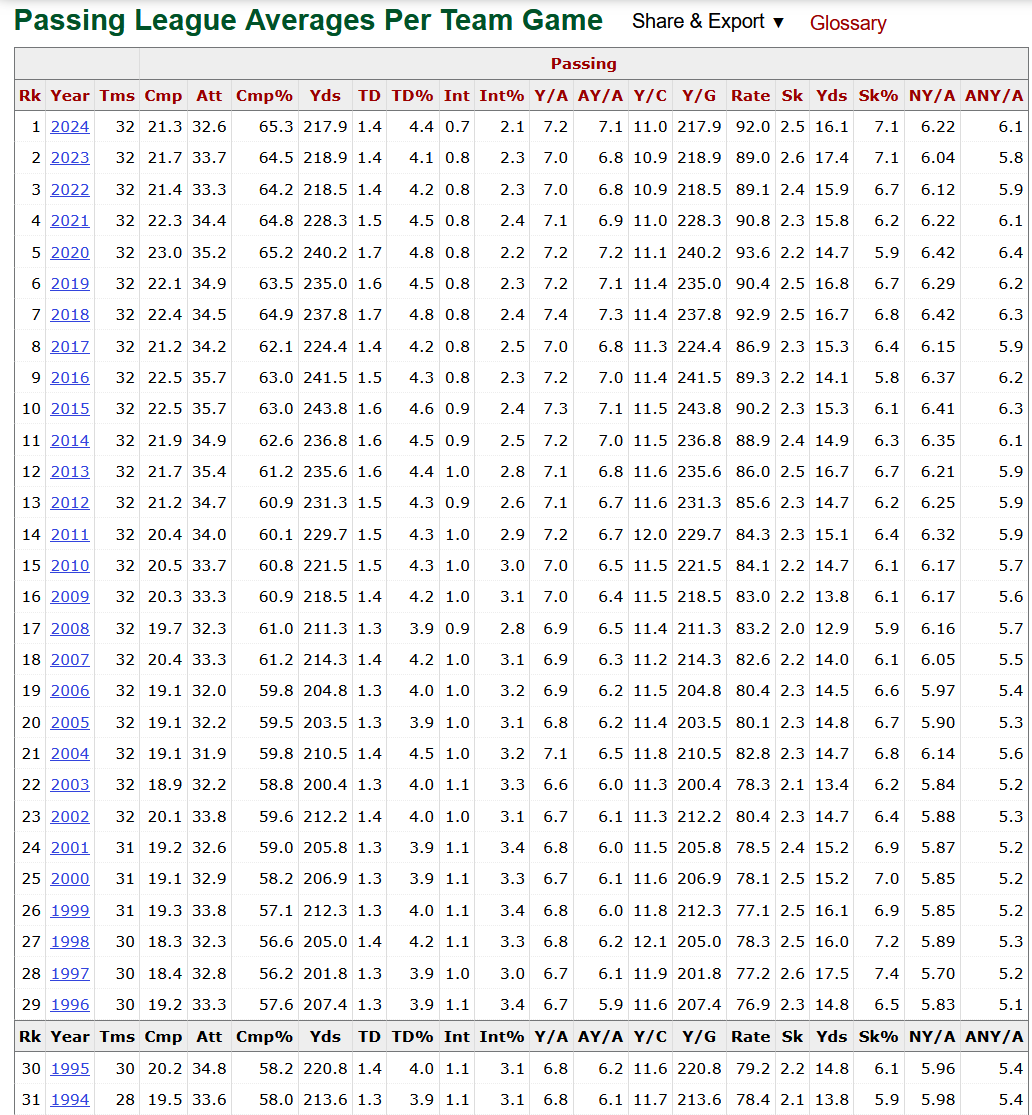Open the 2024 season link

70,127
